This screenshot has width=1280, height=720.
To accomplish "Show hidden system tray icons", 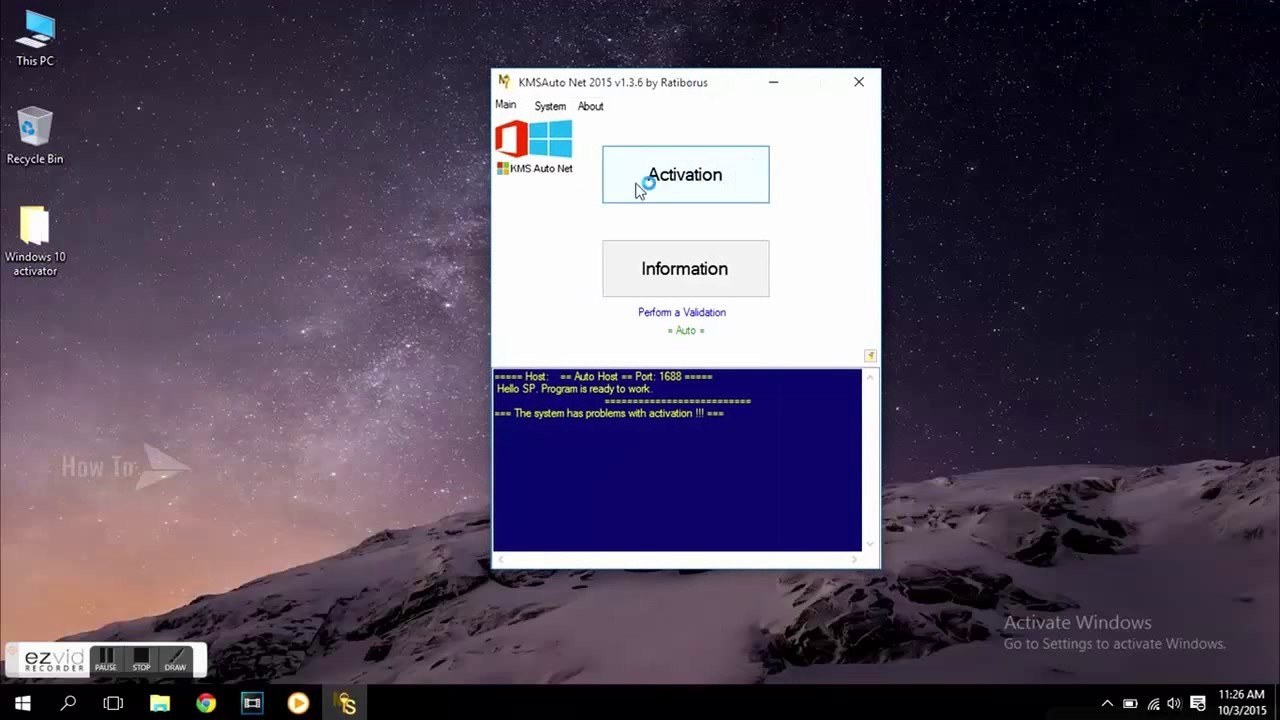I will 1107,703.
